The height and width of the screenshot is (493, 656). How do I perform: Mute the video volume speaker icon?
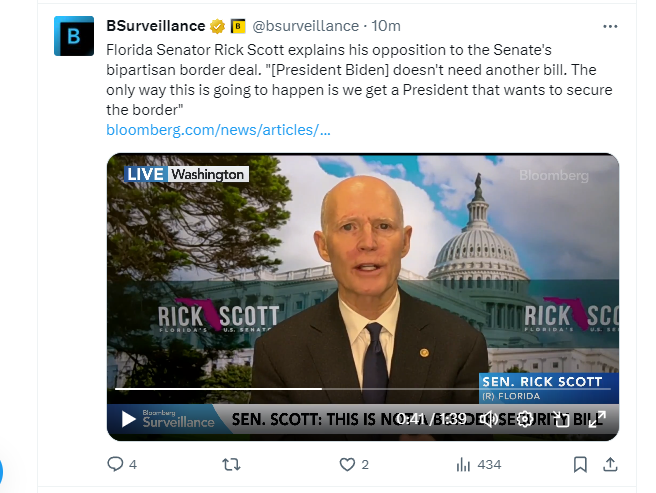tap(489, 419)
